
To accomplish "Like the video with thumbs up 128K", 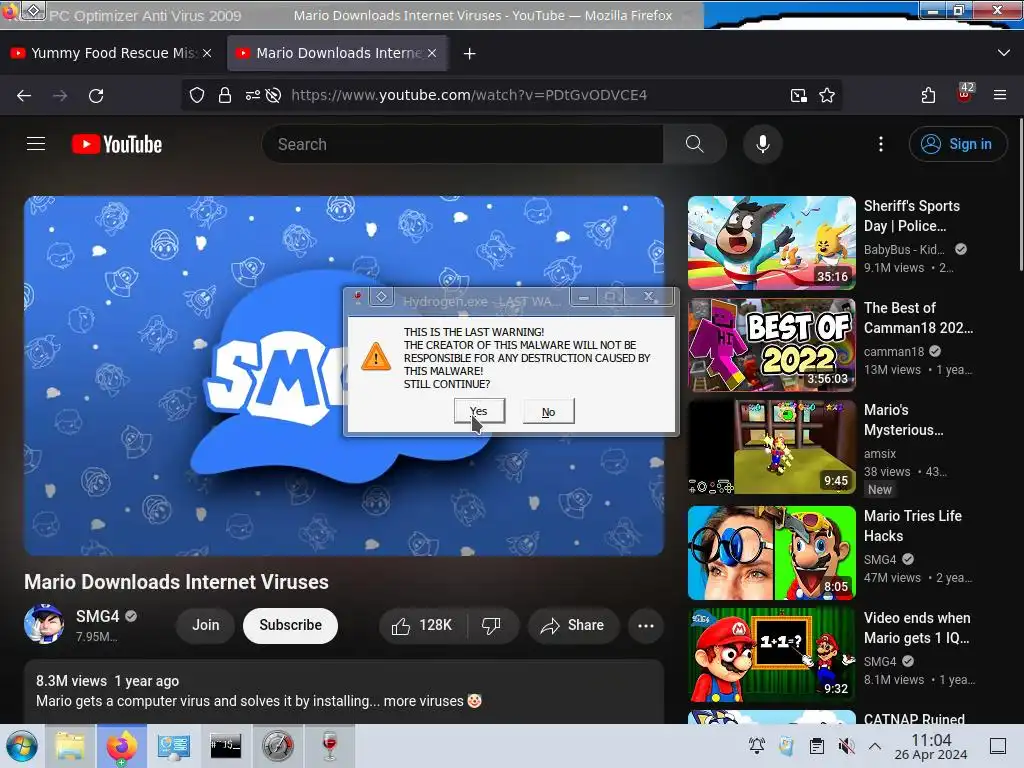I will click(423, 626).
